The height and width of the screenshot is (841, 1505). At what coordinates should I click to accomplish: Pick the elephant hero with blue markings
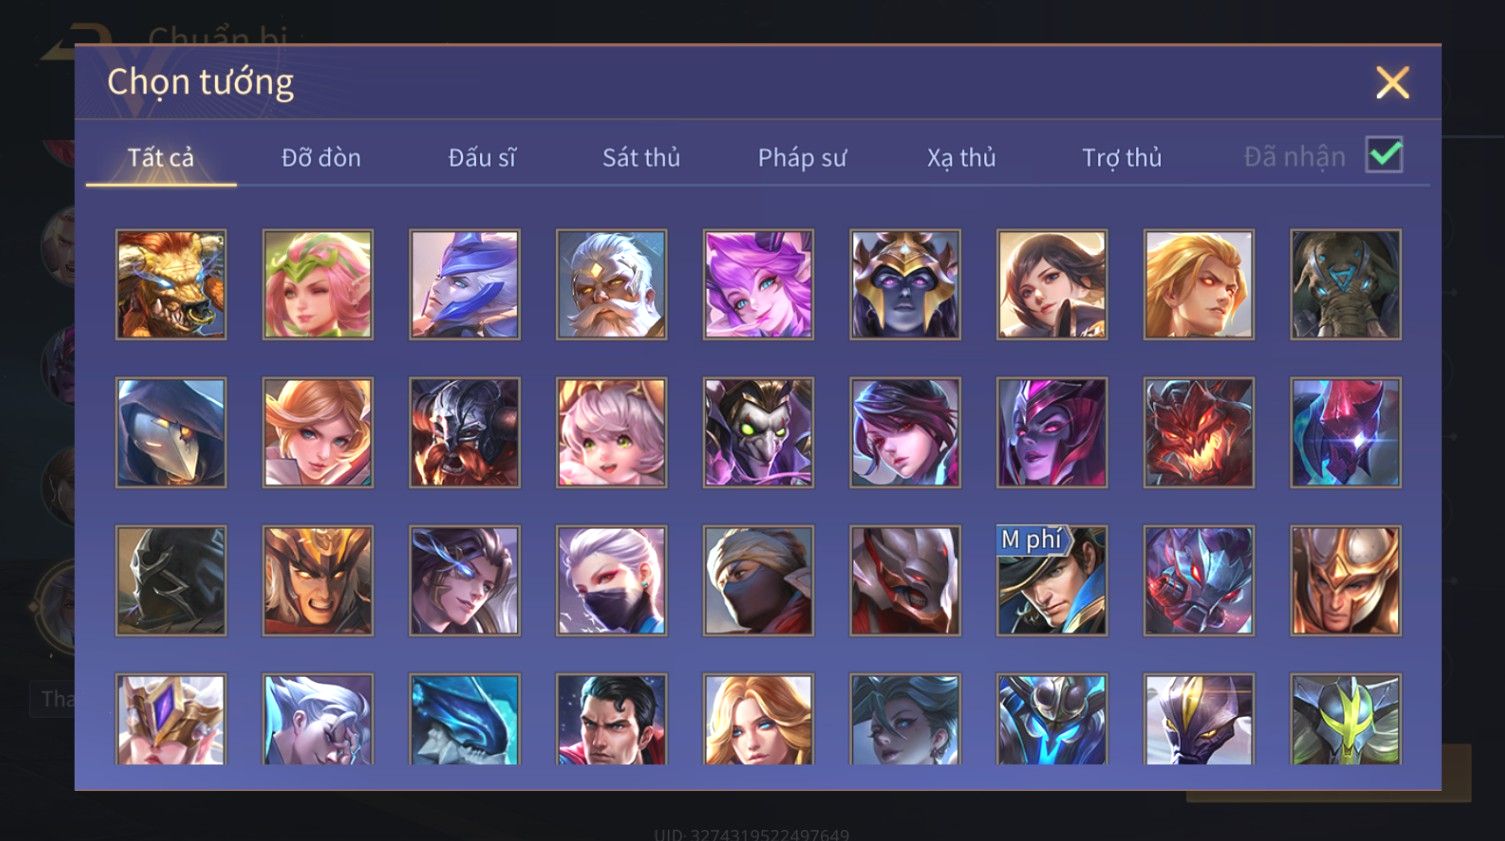pos(1345,285)
